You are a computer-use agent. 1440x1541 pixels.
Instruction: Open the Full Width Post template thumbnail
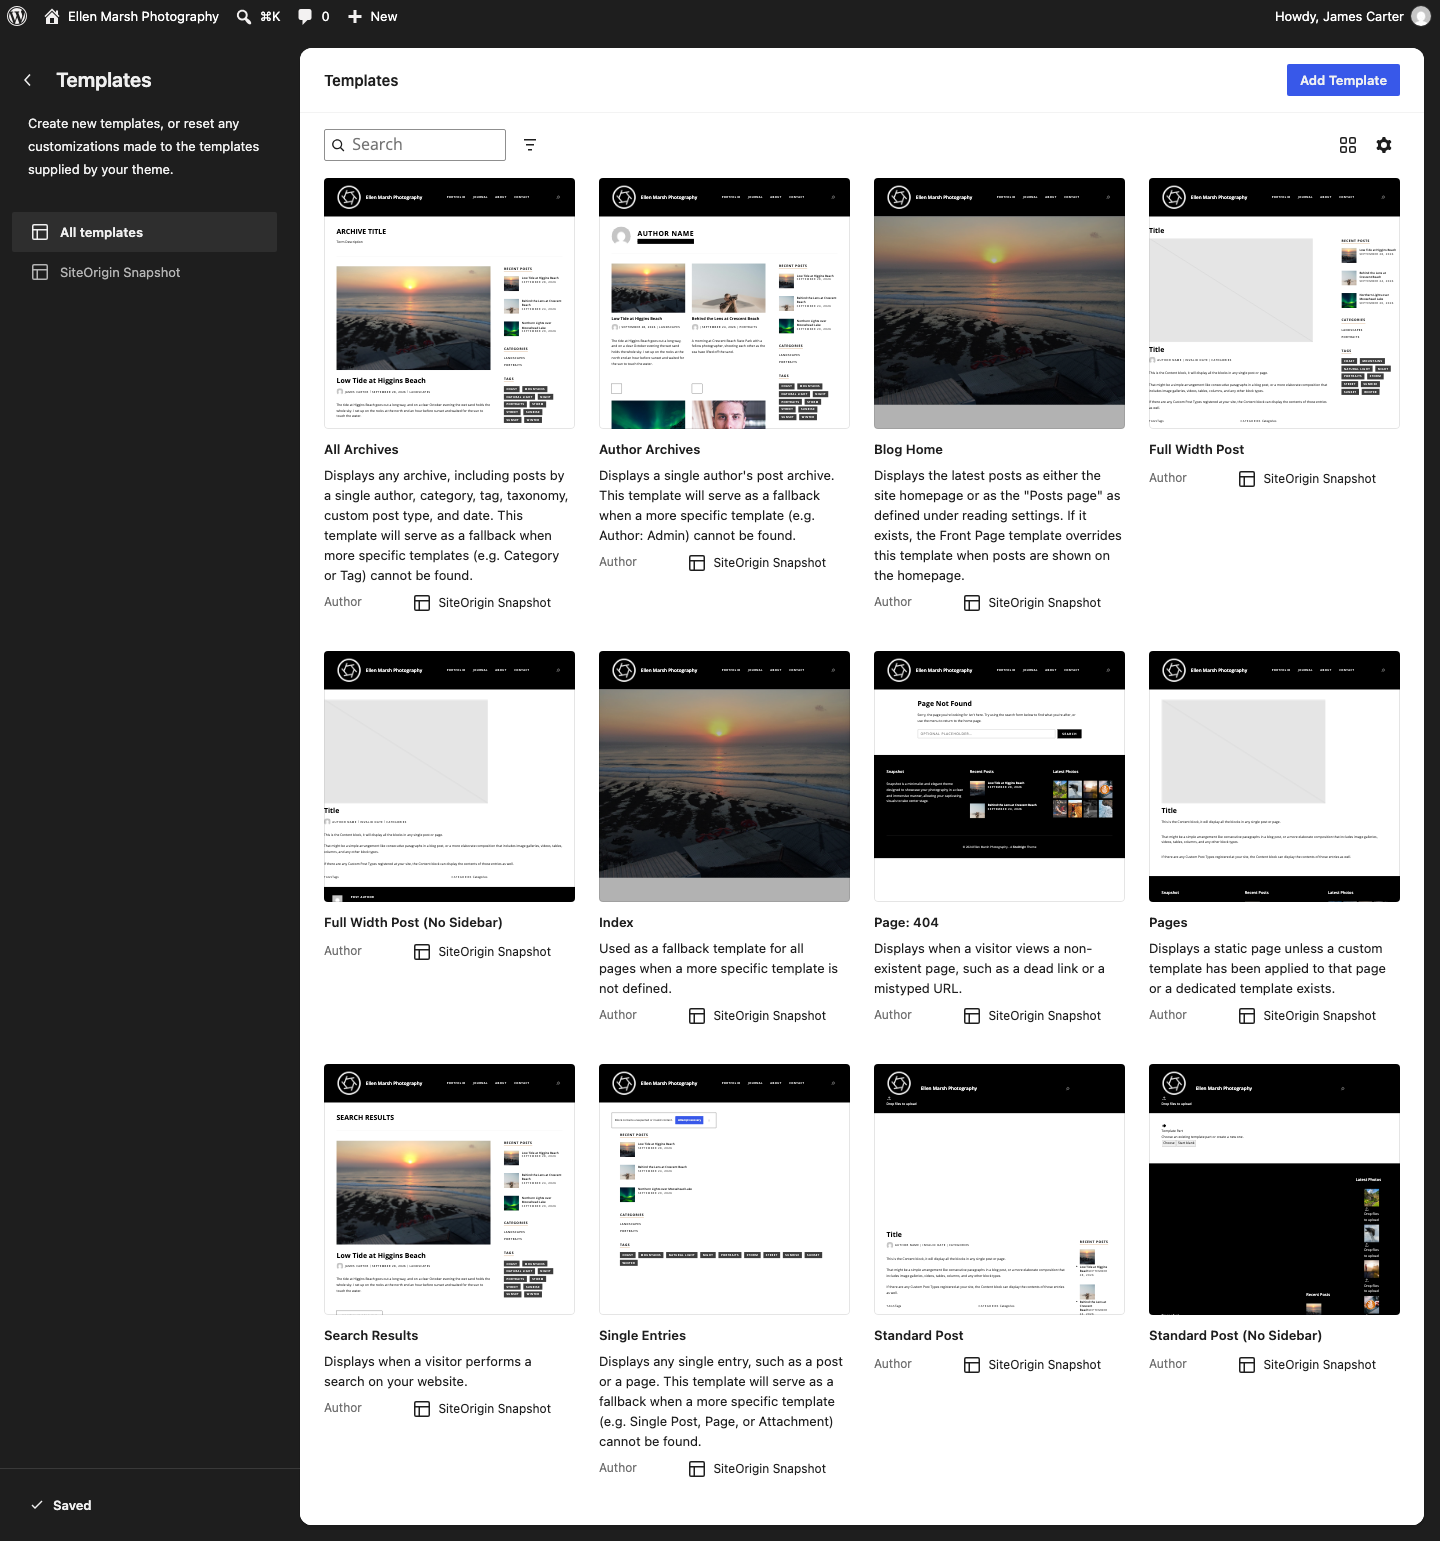click(1274, 303)
